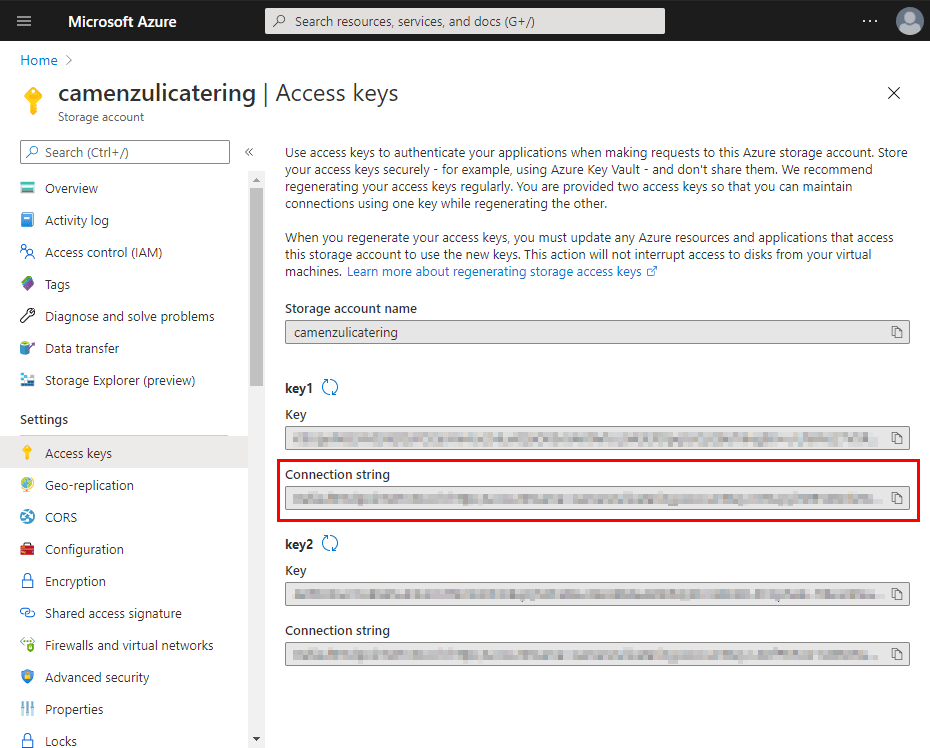Viewport: 930px width, 748px height.
Task: Follow the regenerating storage access keys link
Action: (498, 271)
